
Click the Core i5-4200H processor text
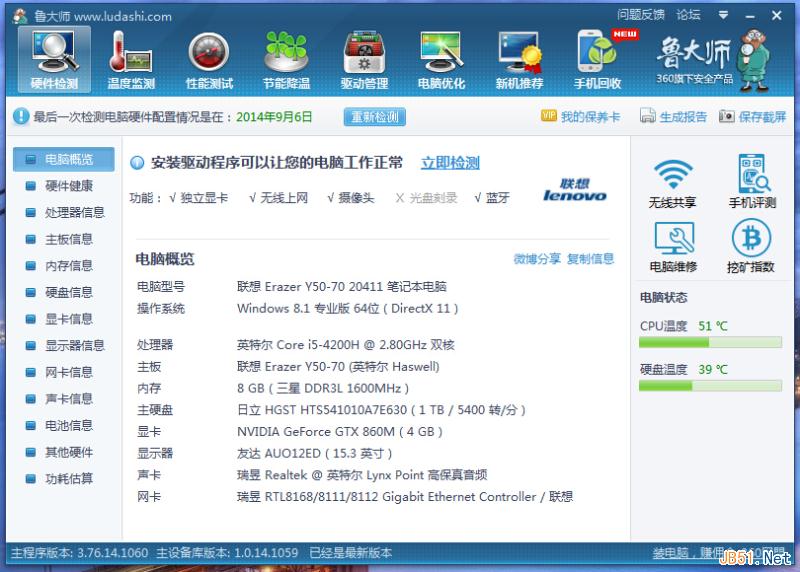click(345, 345)
